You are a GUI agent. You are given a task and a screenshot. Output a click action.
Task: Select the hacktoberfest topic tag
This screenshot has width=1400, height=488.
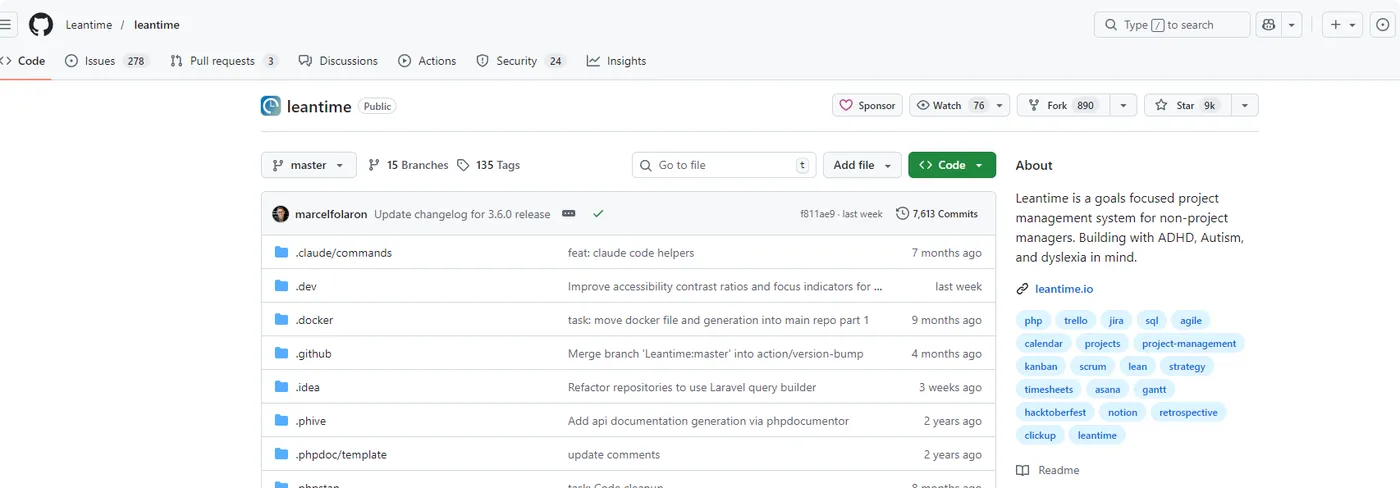[x=1055, y=413]
